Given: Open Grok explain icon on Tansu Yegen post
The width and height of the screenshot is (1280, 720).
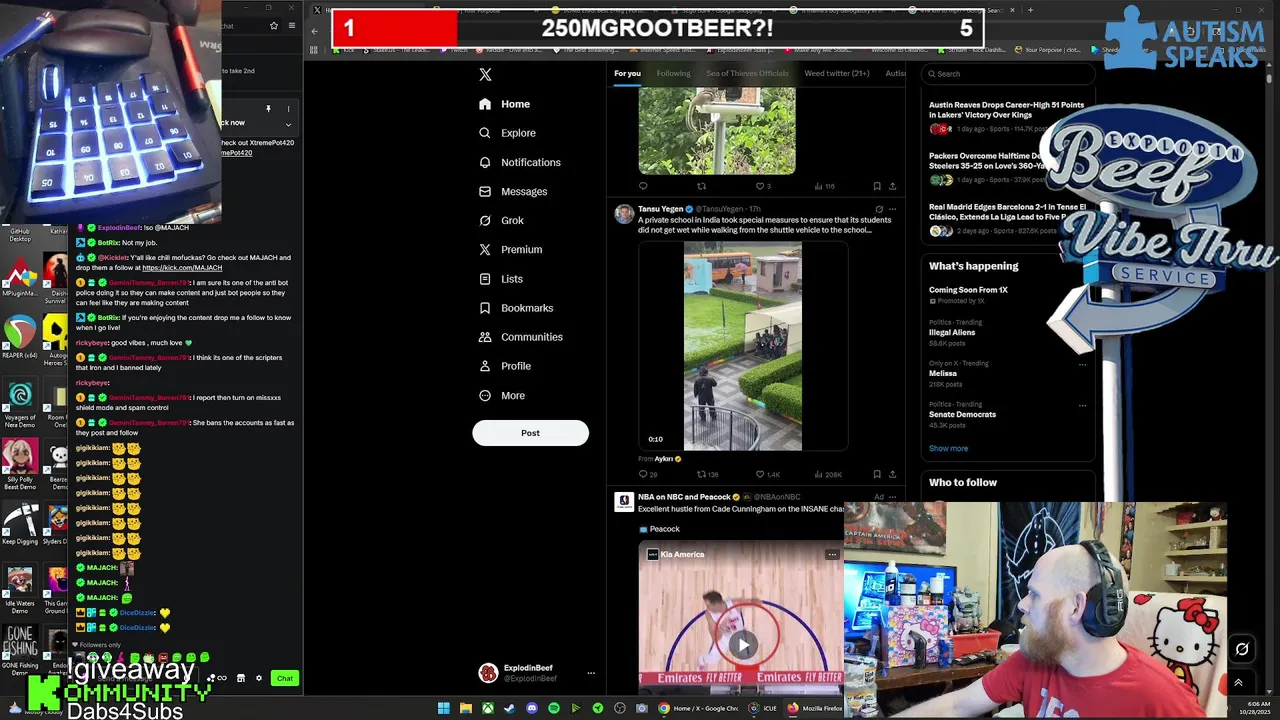Looking at the screenshot, I should [x=879, y=209].
